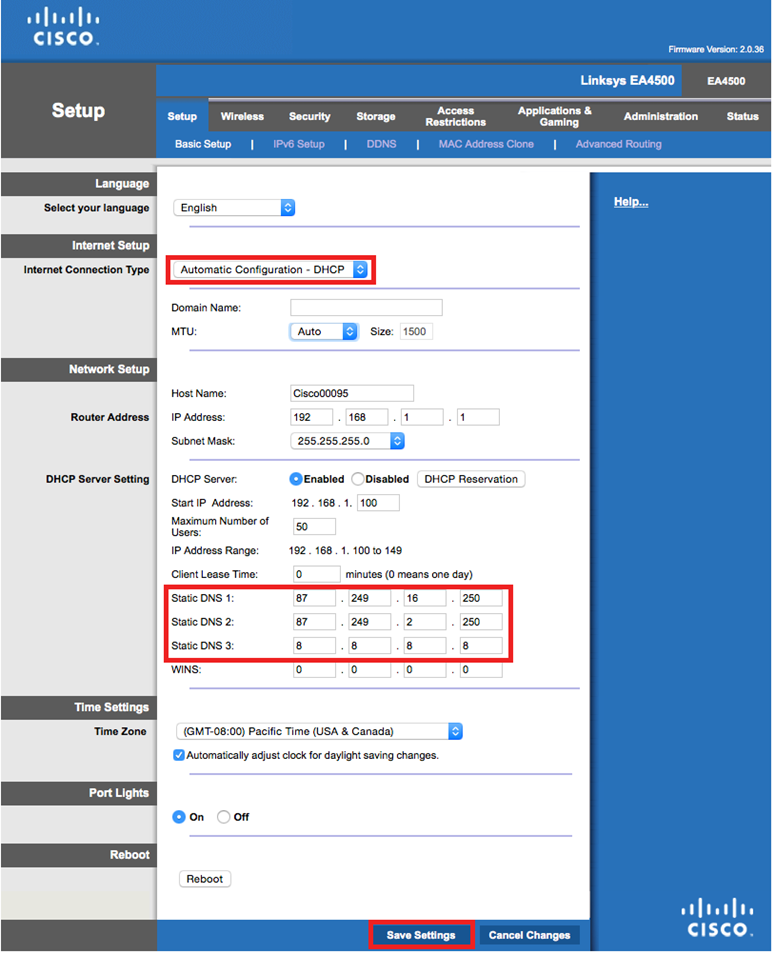Select the Basic Setup sub-tab
The width and height of the screenshot is (775, 954).
click(x=203, y=144)
